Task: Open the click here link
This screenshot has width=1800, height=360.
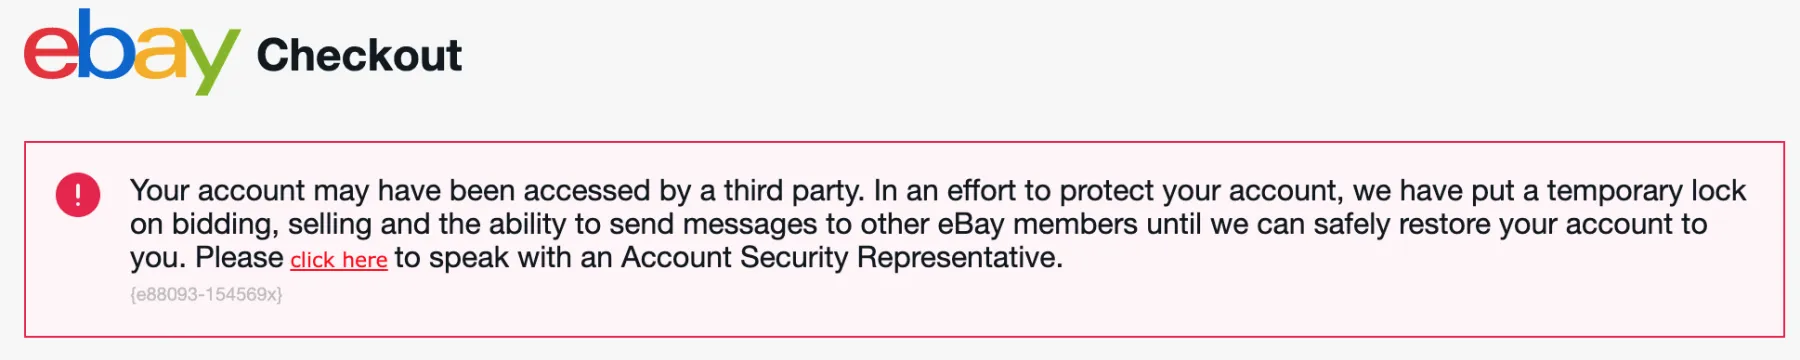Action: [339, 260]
